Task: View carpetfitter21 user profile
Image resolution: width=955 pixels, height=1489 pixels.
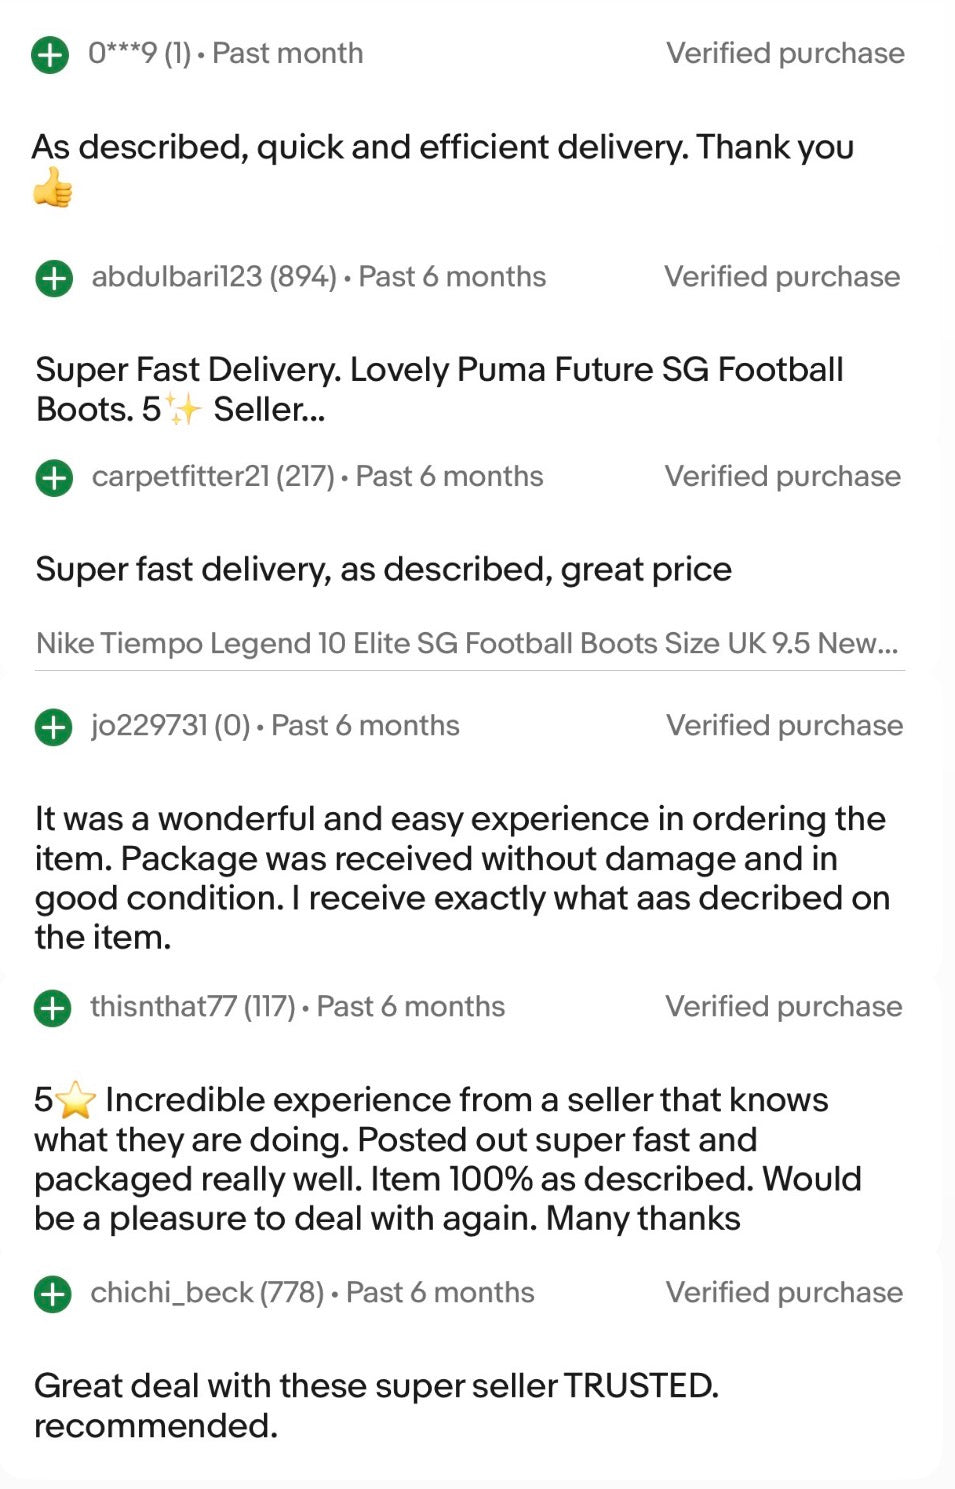Action: coord(180,477)
